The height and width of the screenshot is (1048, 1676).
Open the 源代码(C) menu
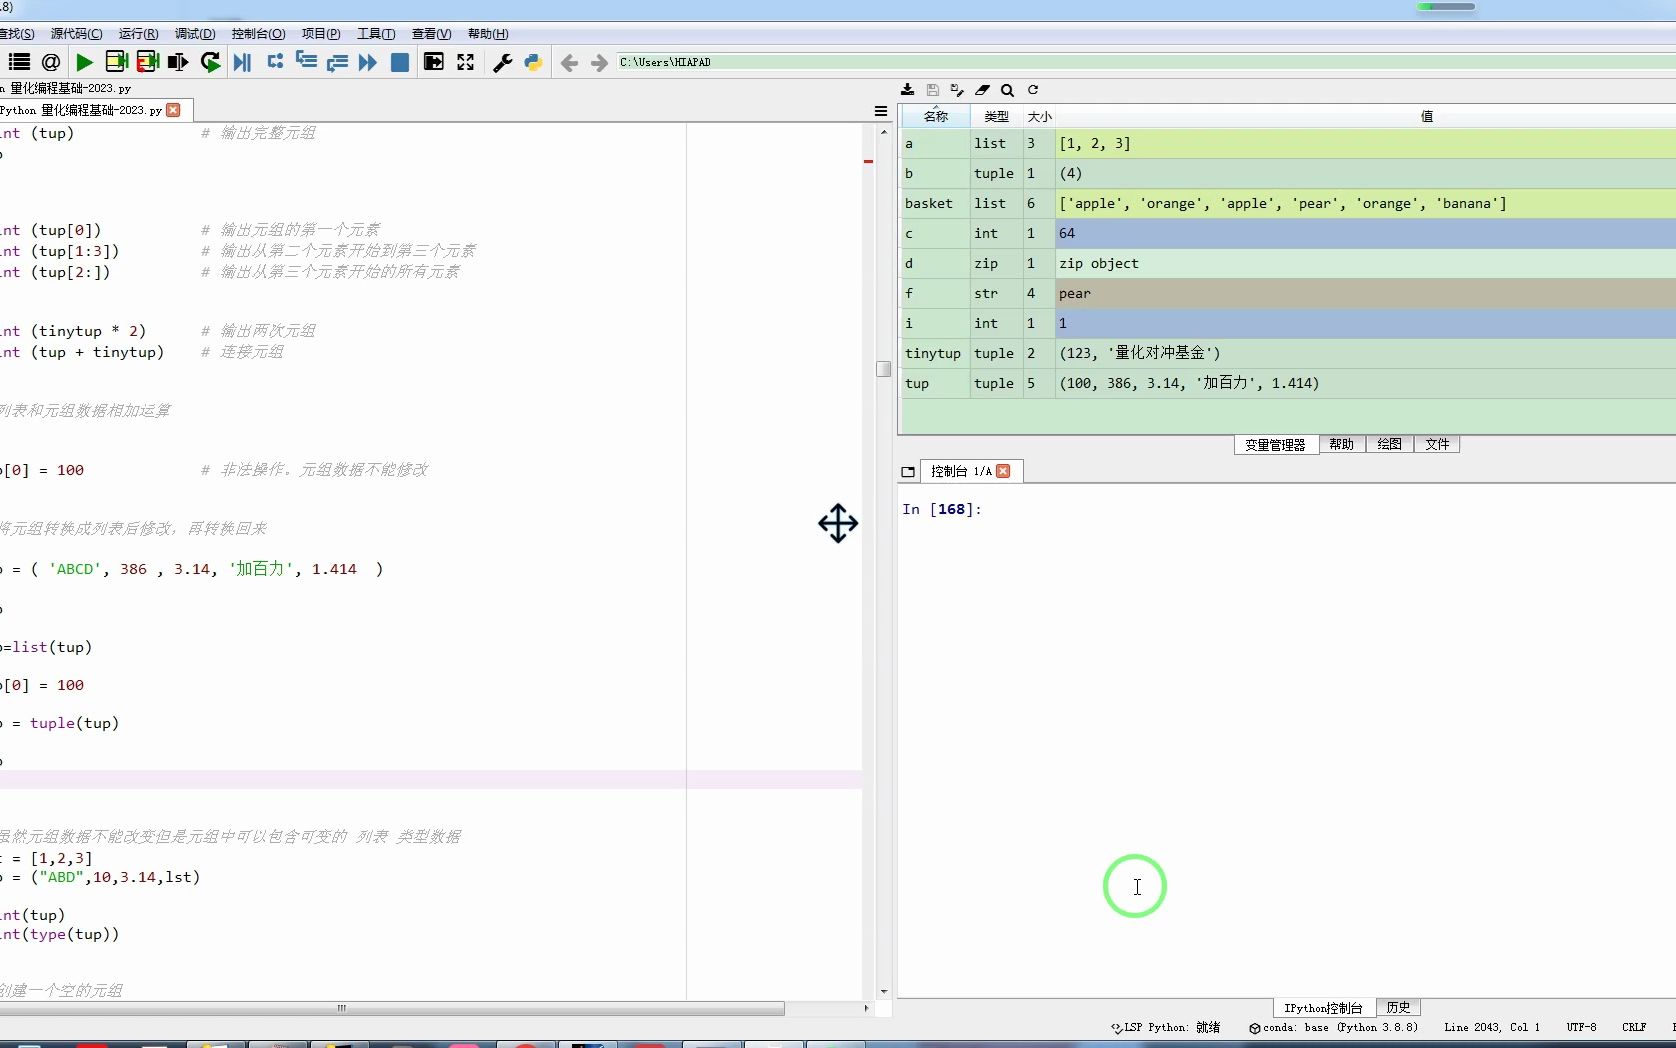coord(76,34)
